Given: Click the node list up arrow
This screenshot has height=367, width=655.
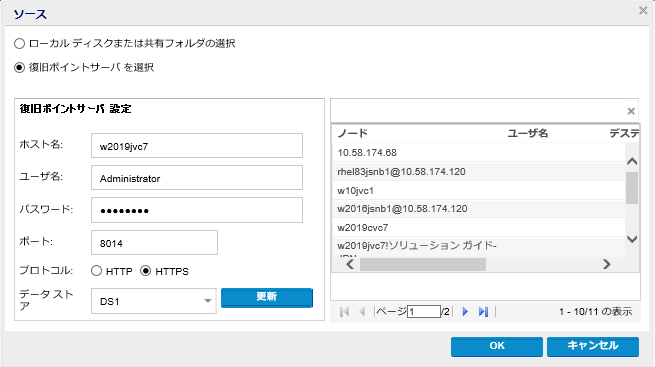Looking at the screenshot, I should (632, 161).
